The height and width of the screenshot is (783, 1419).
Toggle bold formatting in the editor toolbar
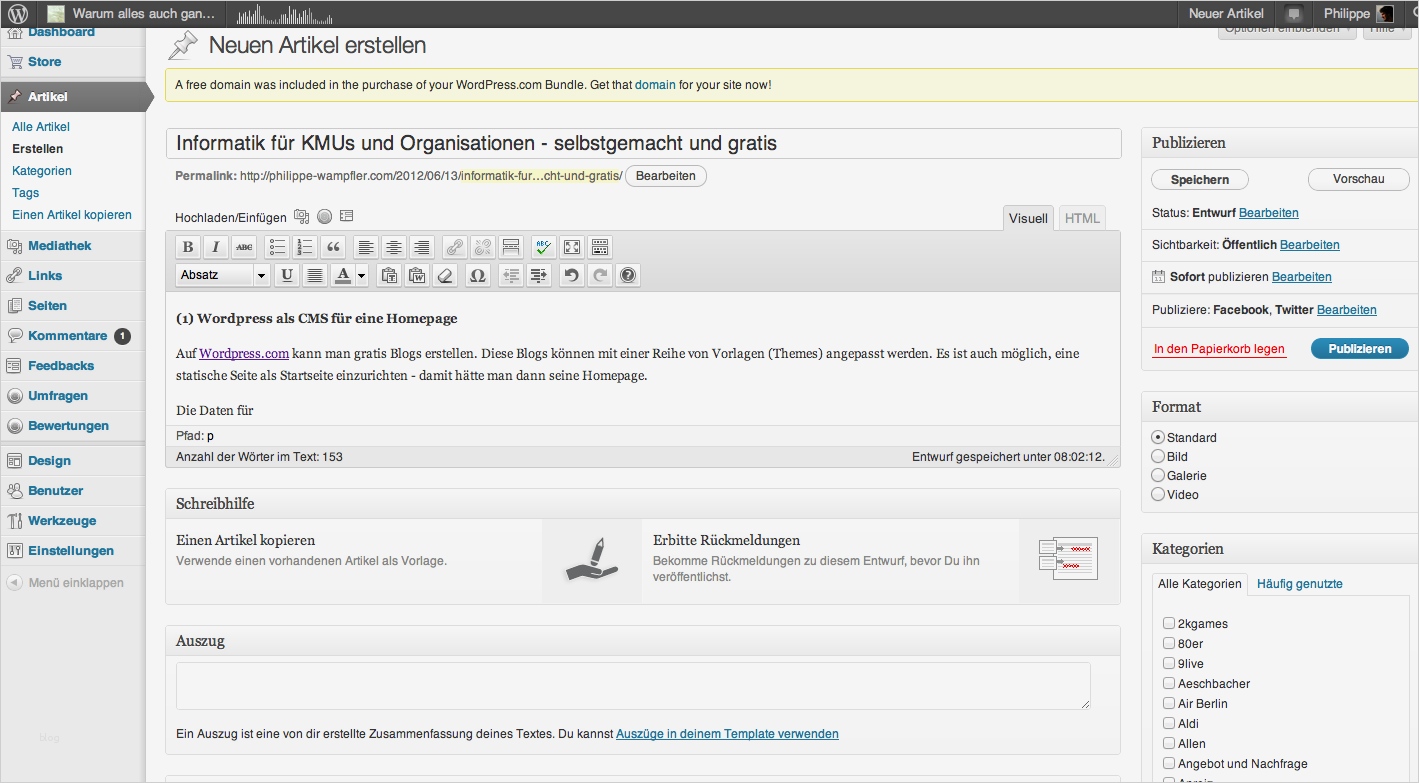pyautogui.click(x=187, y=247)
